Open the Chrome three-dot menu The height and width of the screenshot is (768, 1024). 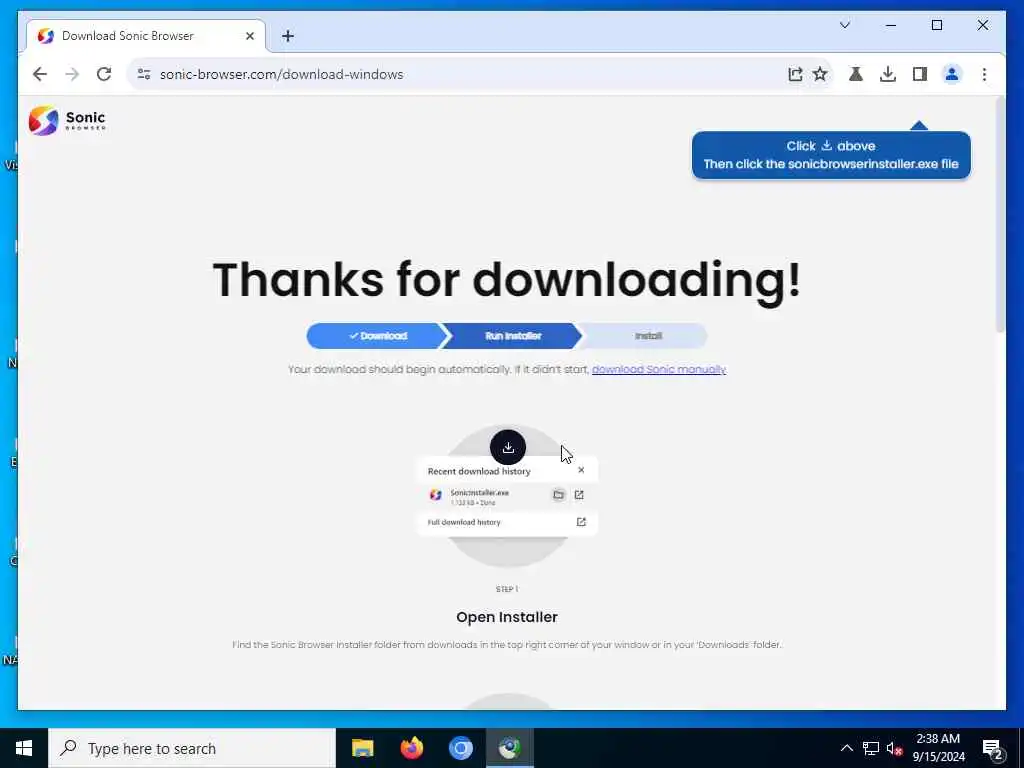[984, 74]
